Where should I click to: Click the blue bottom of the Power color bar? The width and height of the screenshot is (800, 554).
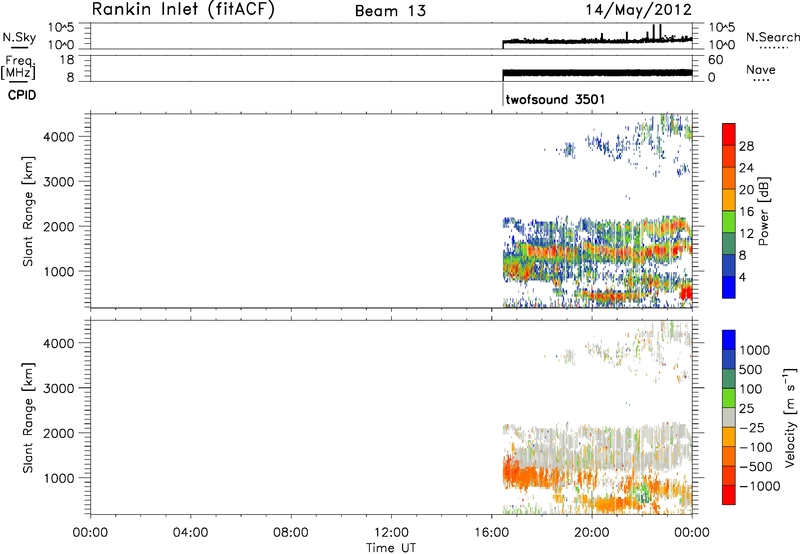click(729, 287)
